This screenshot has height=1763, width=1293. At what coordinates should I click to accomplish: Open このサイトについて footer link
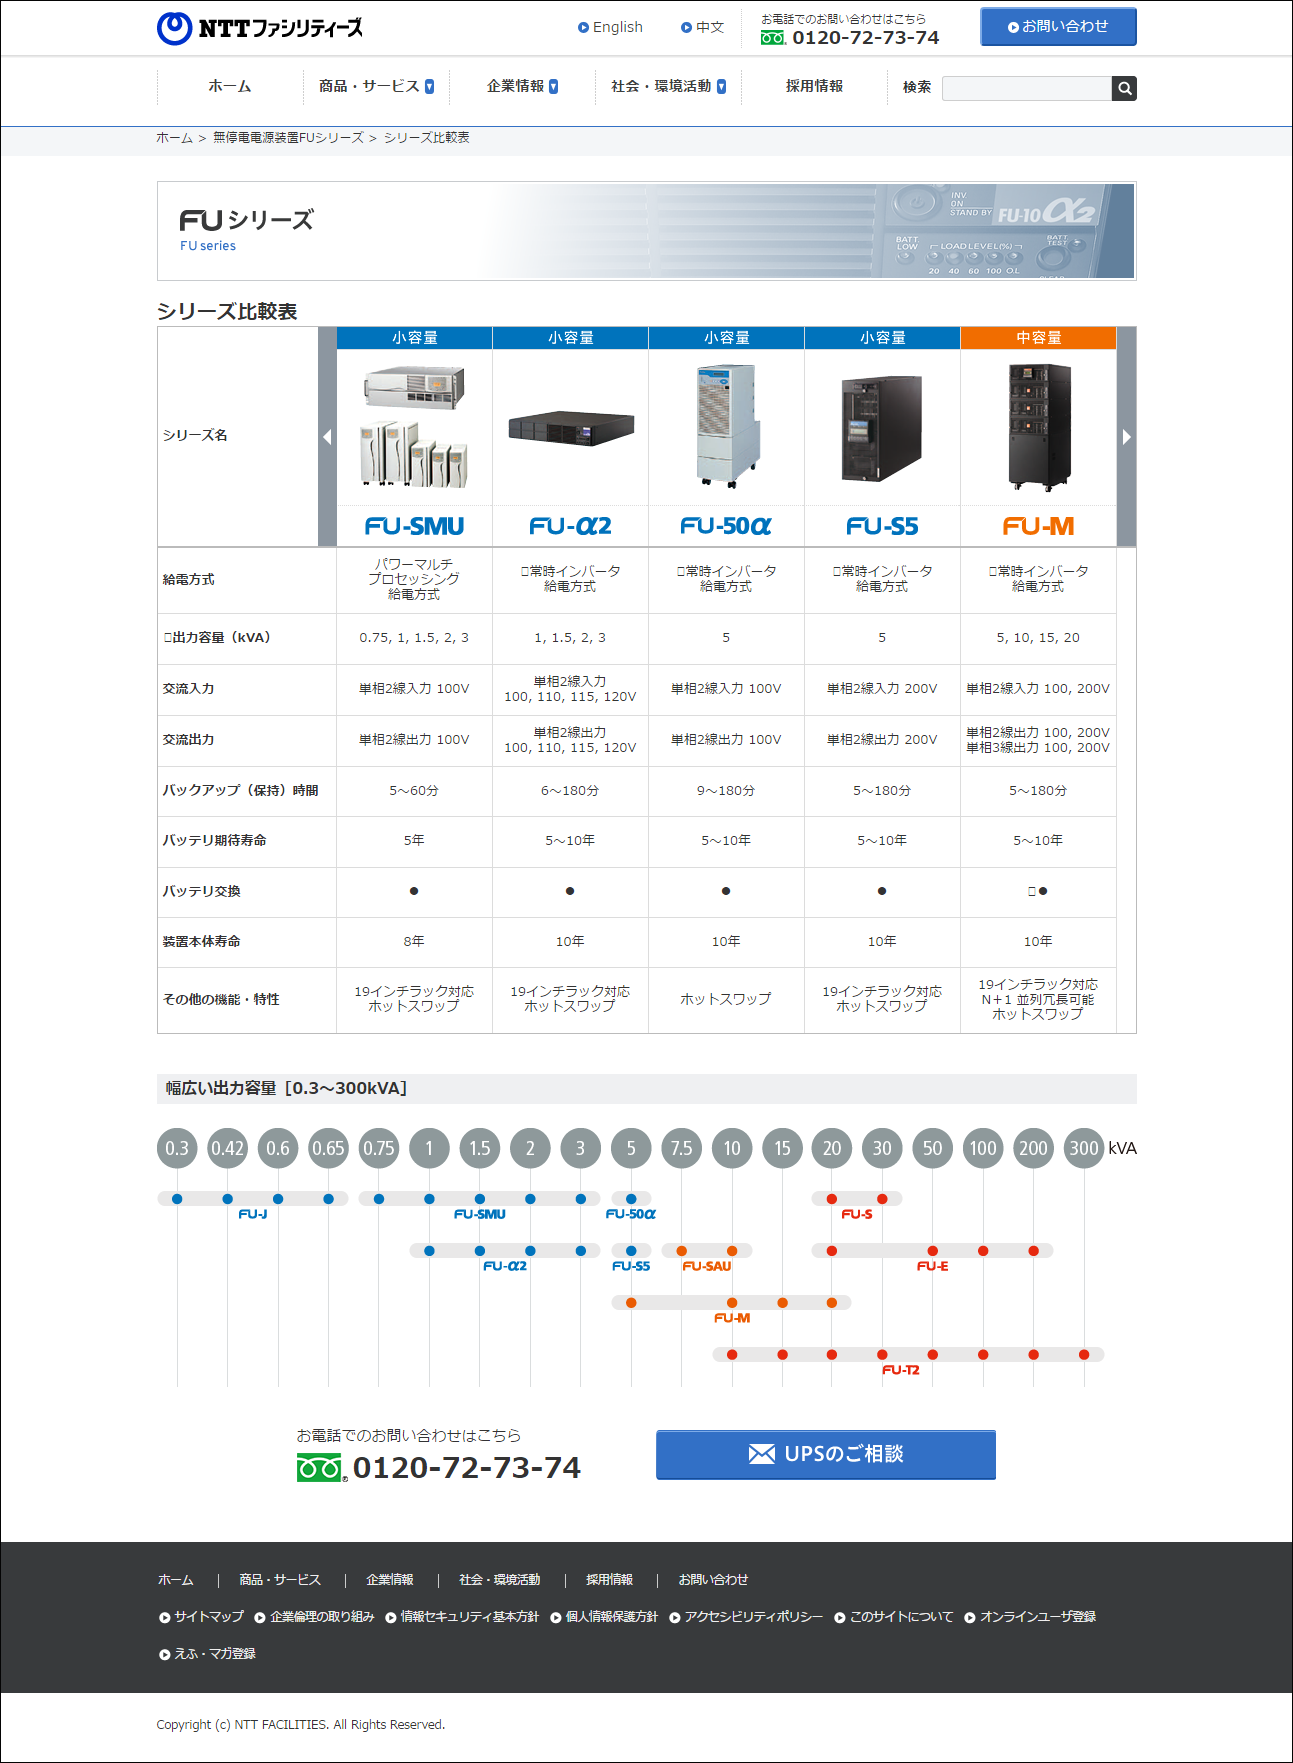pos(895,1617)
